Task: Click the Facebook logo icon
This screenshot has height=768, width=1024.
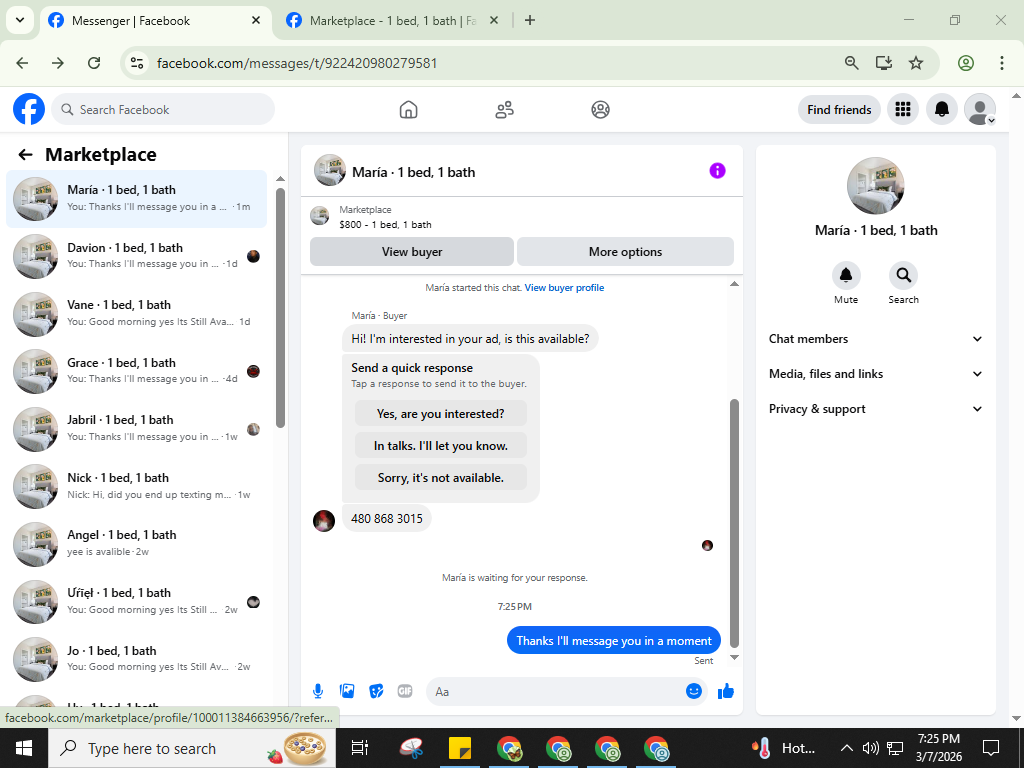Action: click(x=29, y=109)
